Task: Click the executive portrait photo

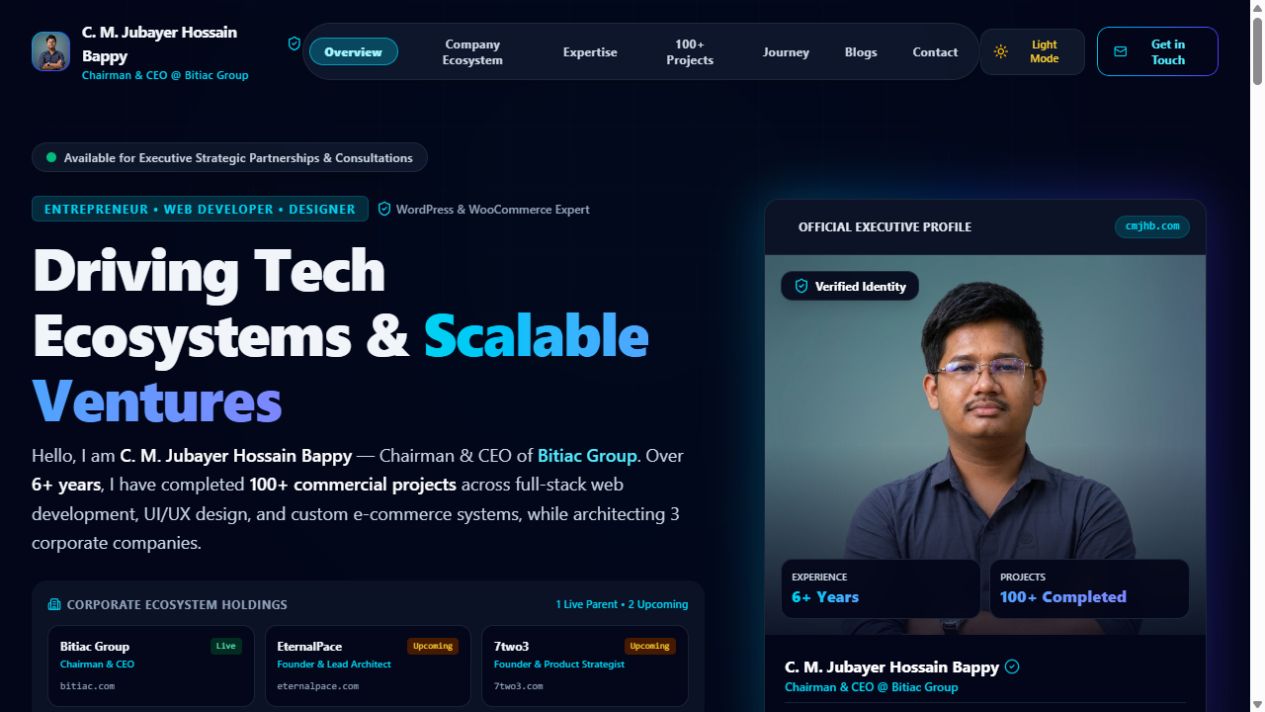Action: [985, 445]
